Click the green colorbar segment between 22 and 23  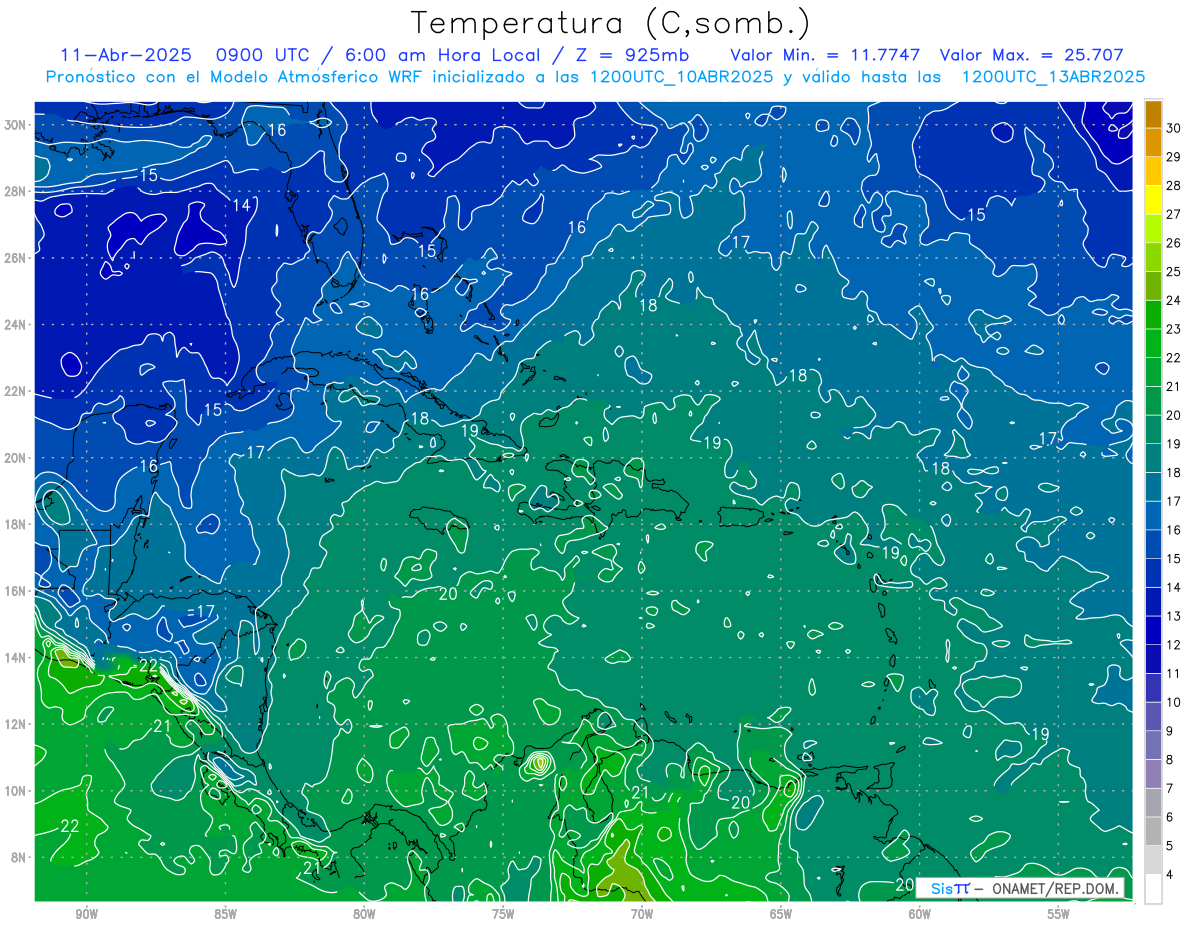(x=1153, y=343)
